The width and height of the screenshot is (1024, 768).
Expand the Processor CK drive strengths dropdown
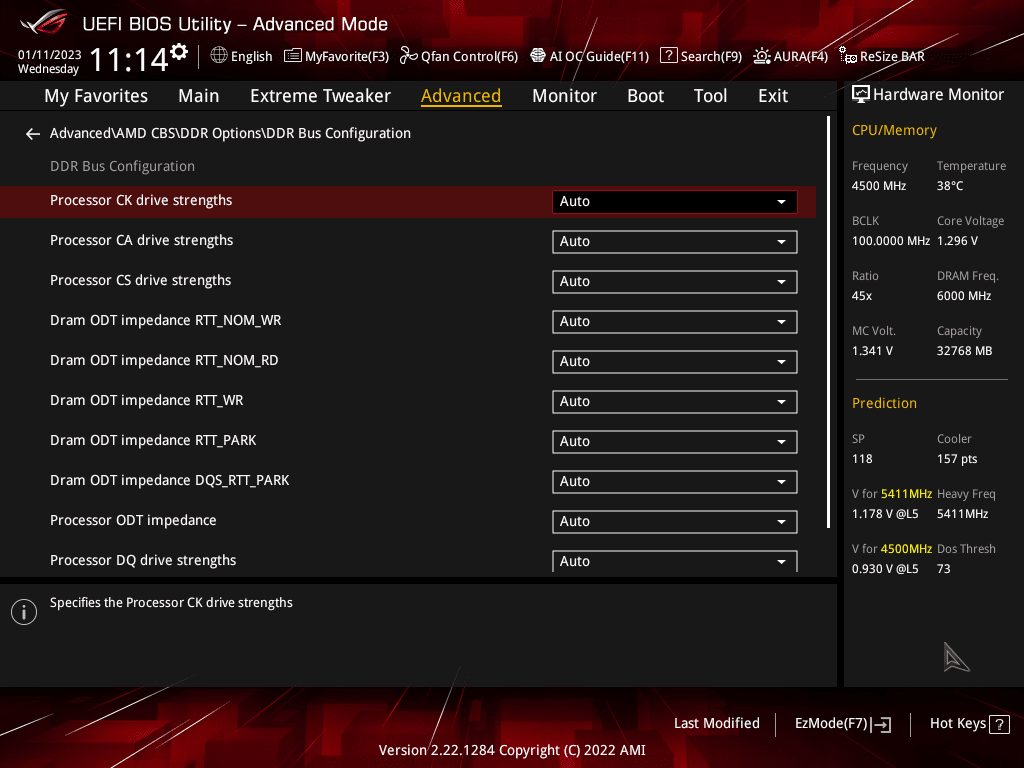point(675,202)
